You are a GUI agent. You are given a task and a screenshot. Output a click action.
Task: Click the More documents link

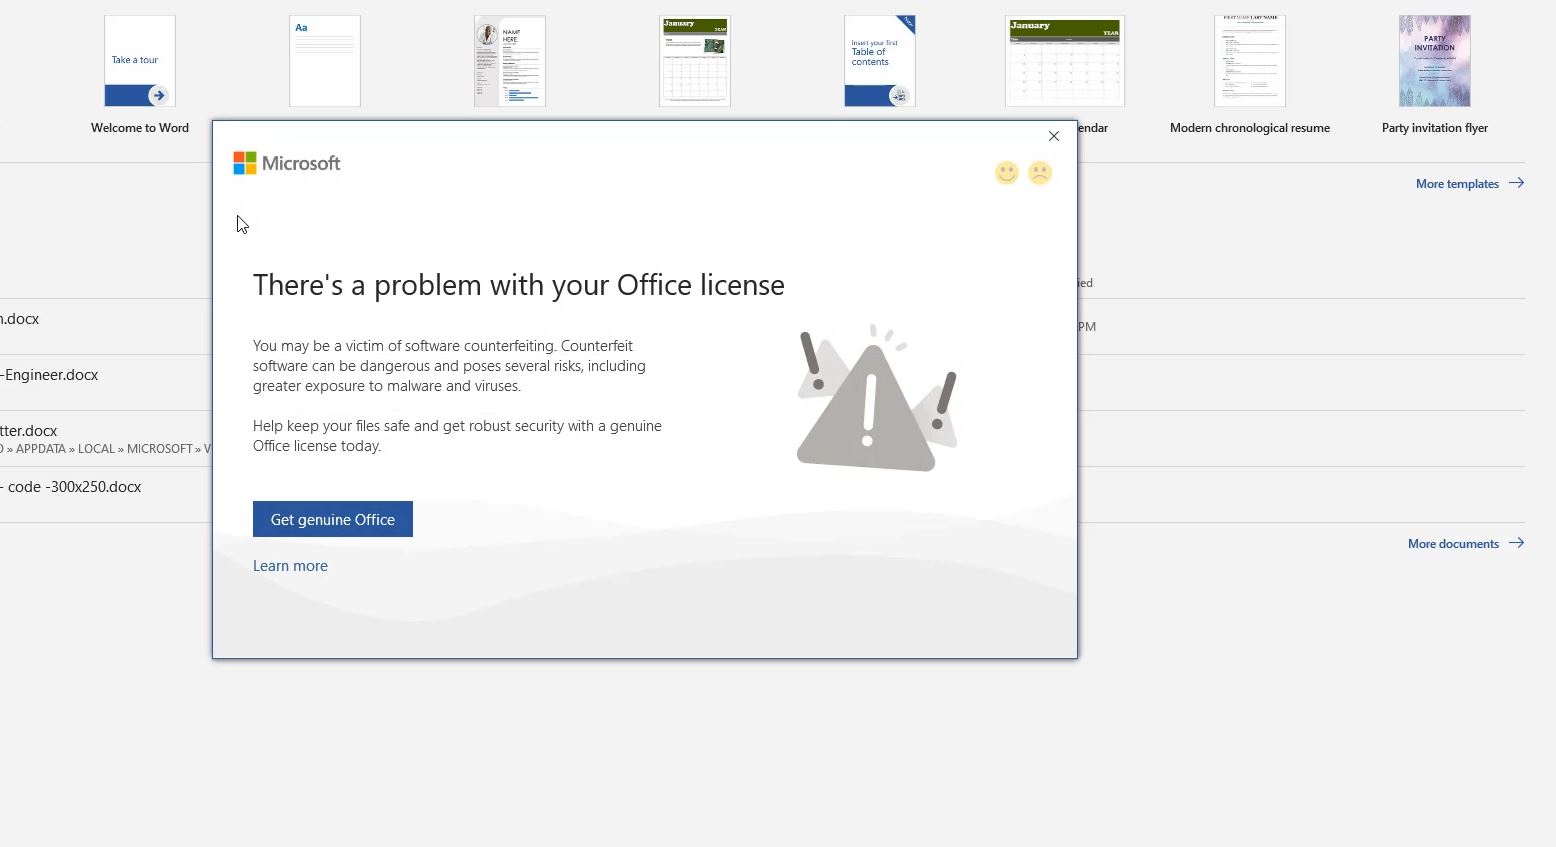pos(1452,543)
